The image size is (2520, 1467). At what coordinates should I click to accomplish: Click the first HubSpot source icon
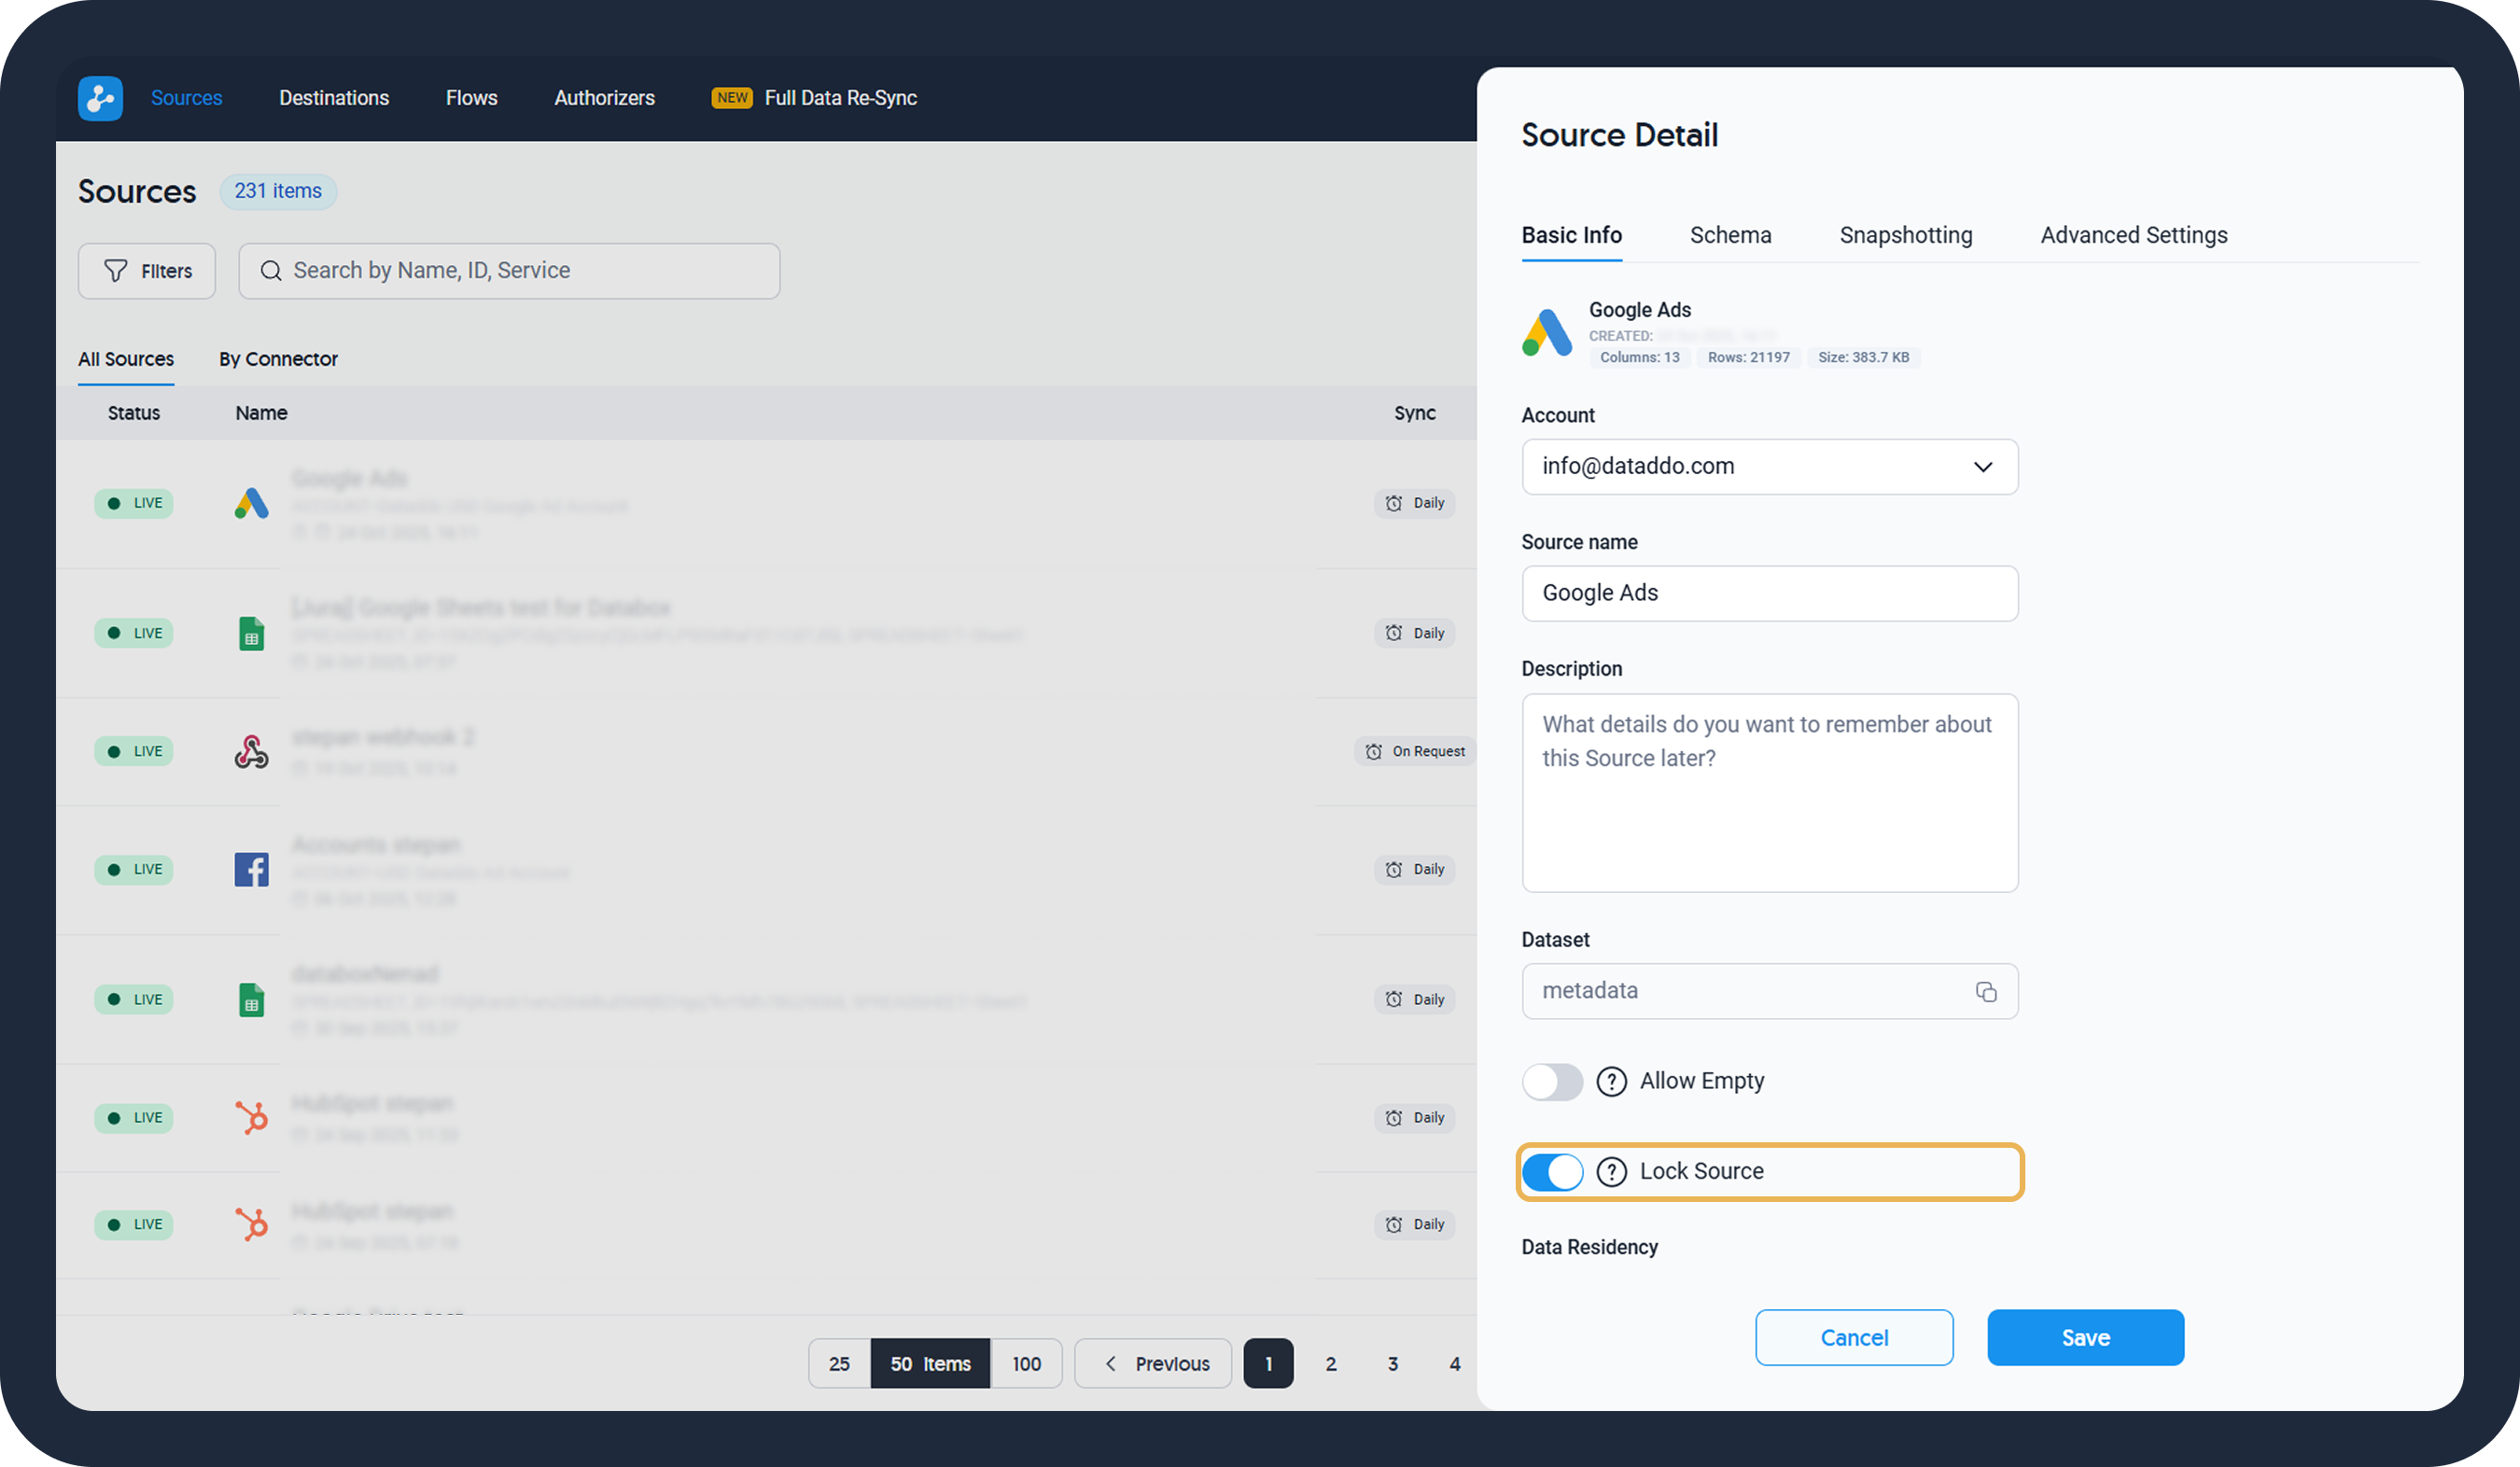[x=251, y=1117]
